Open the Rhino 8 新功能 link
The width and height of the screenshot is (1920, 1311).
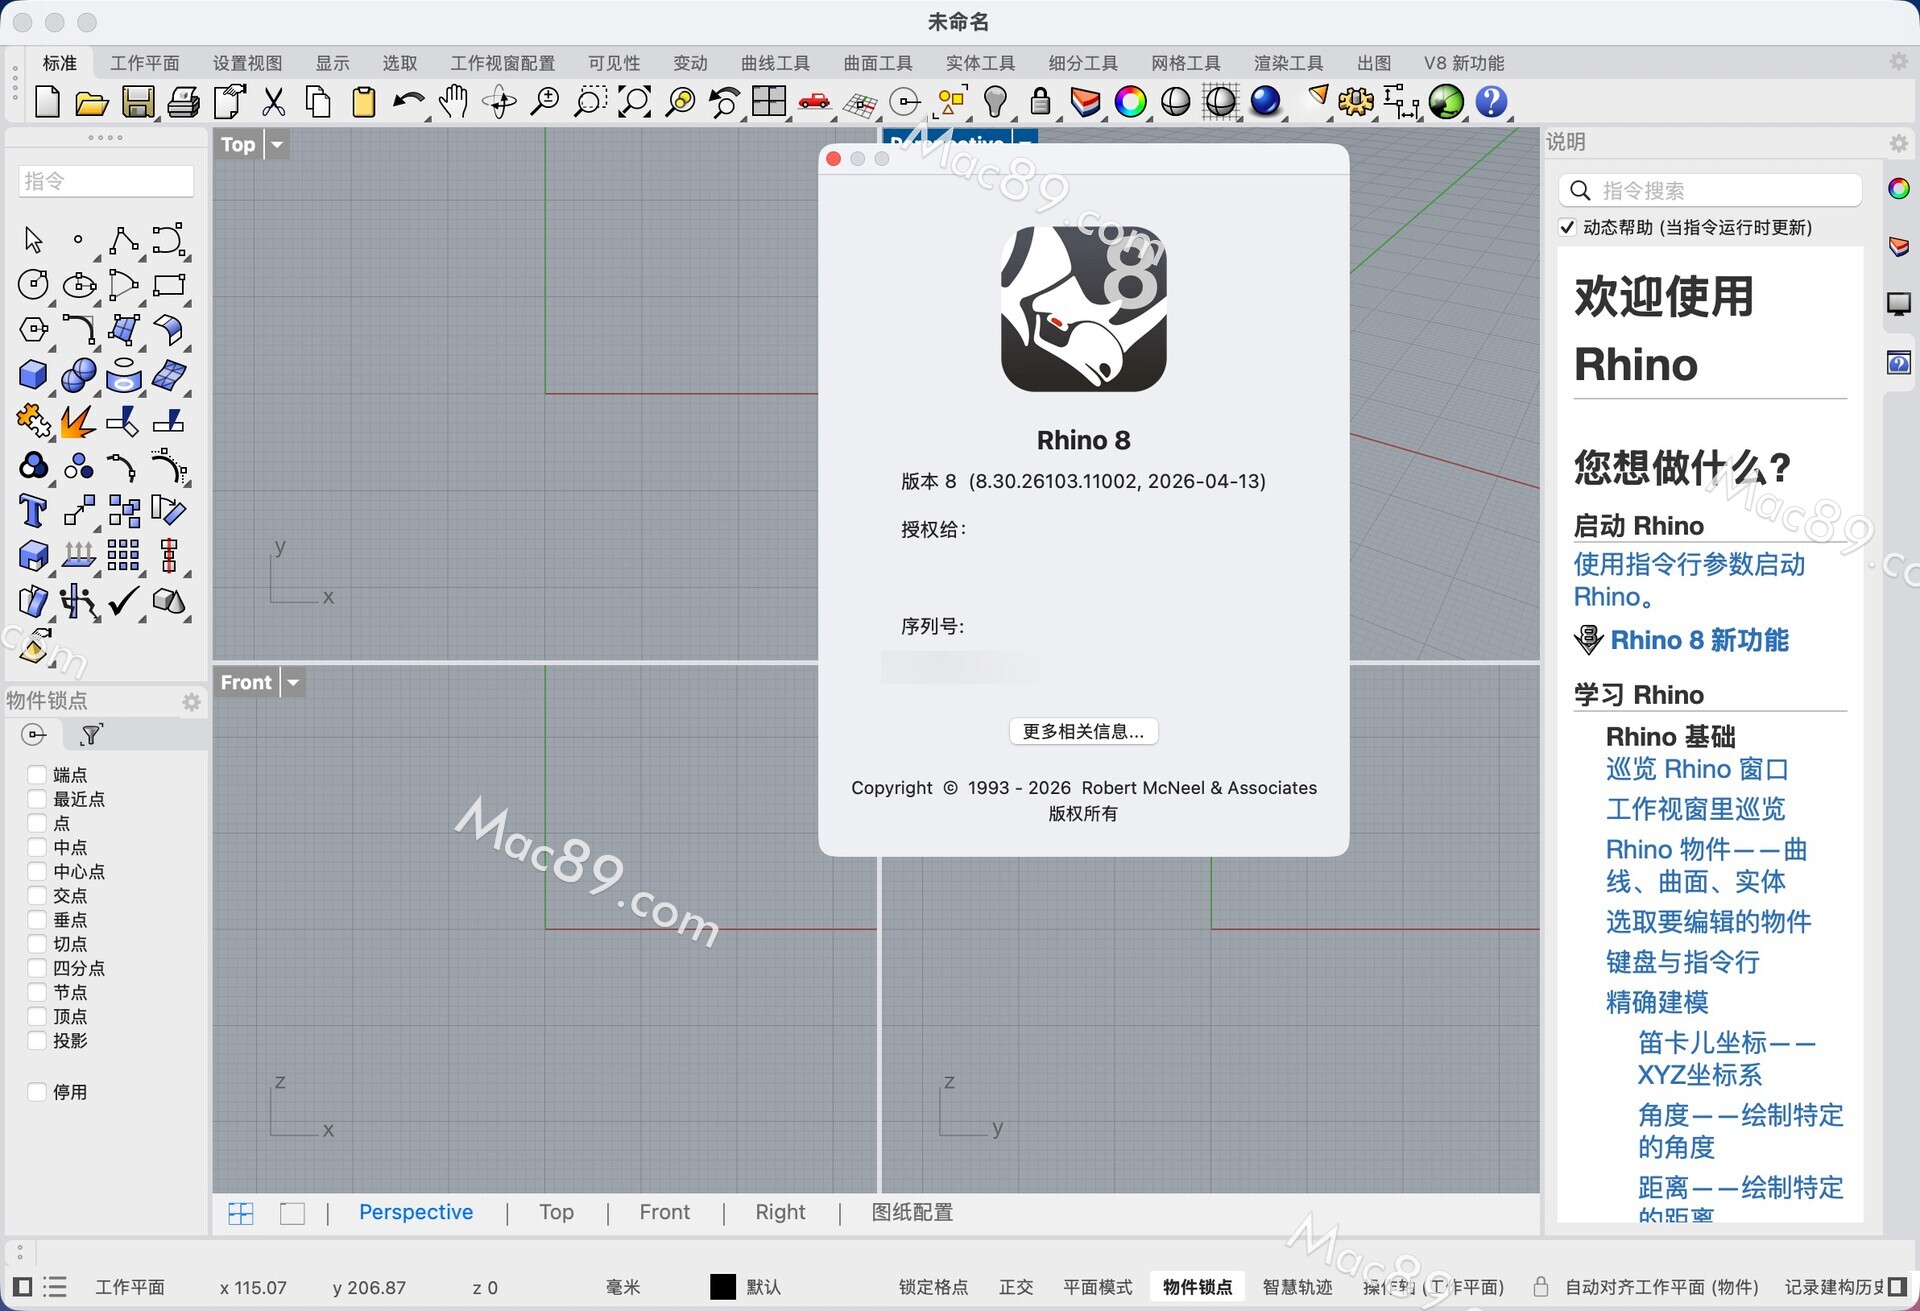[1698, 640]
